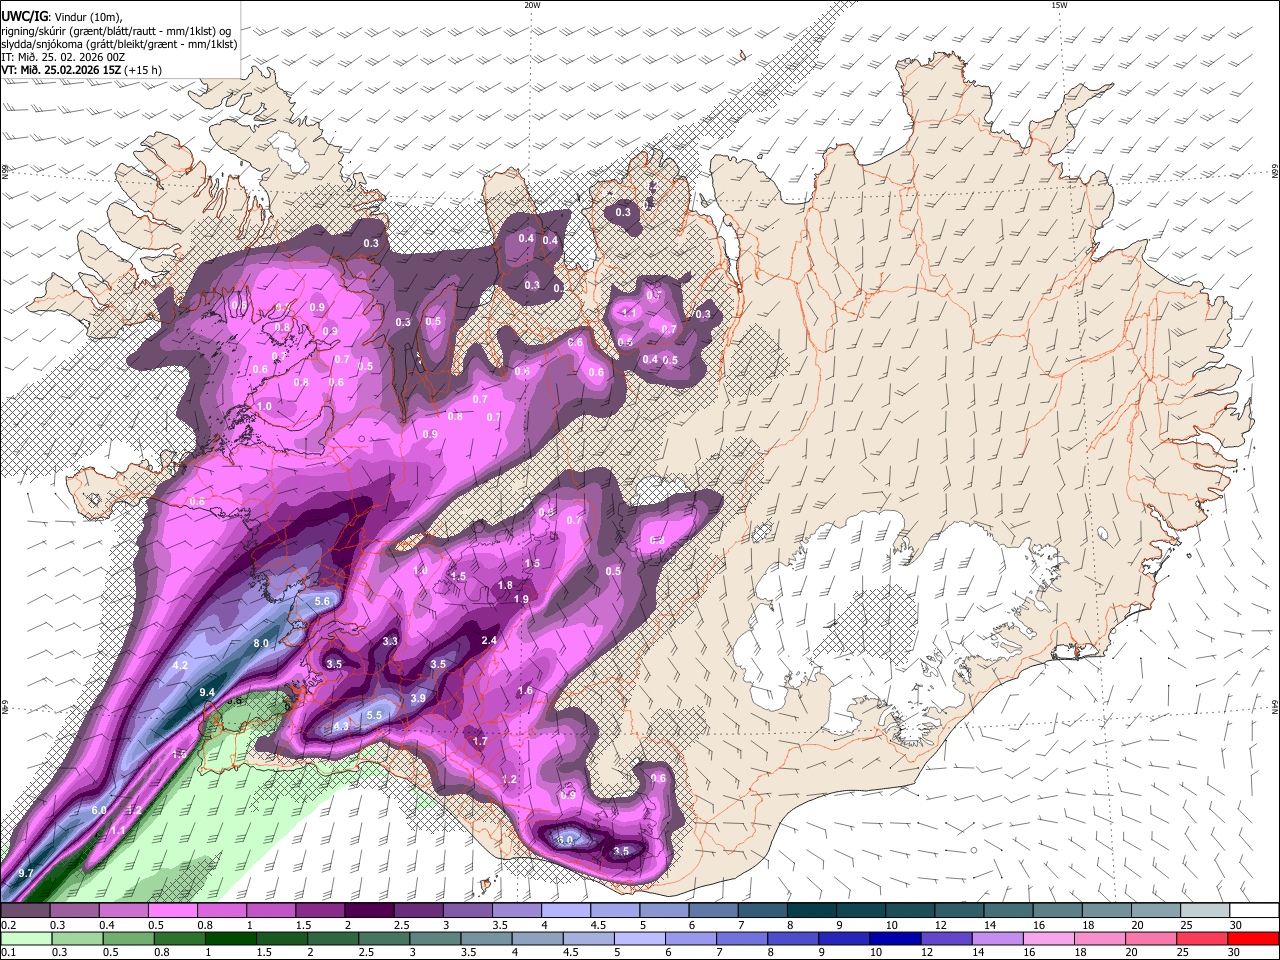Click the "0.4" label in the snow legend
The width and height of the screenshot is (1280, 960).
[109, 926]
